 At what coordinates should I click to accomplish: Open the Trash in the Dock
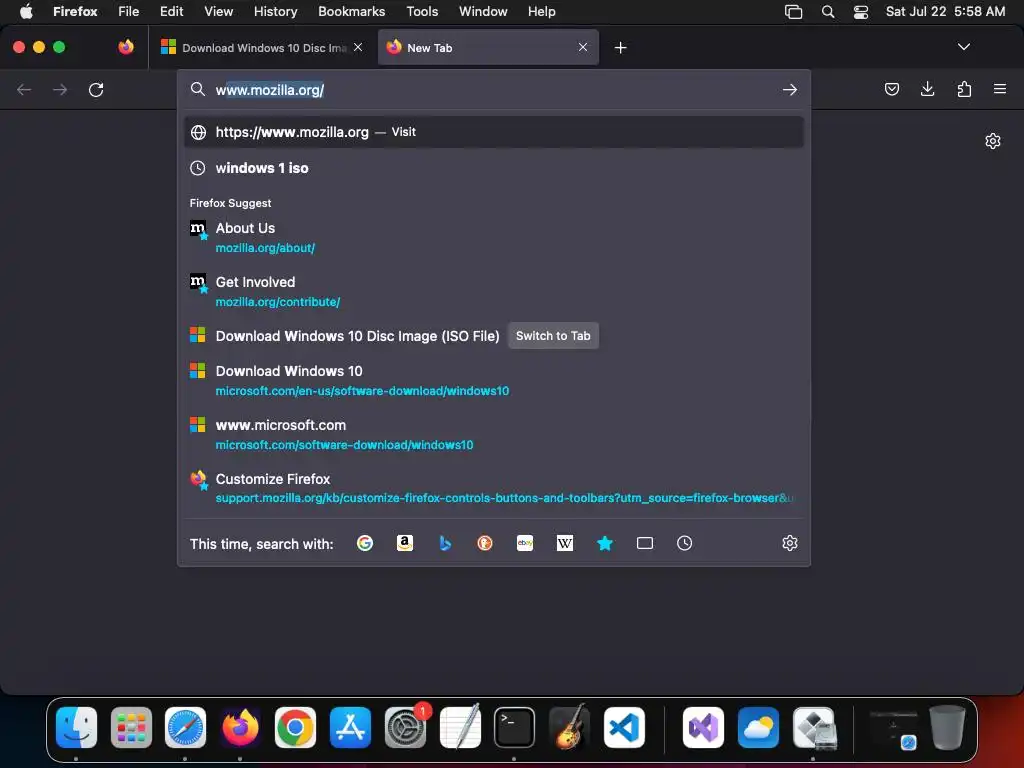point(948,727)
